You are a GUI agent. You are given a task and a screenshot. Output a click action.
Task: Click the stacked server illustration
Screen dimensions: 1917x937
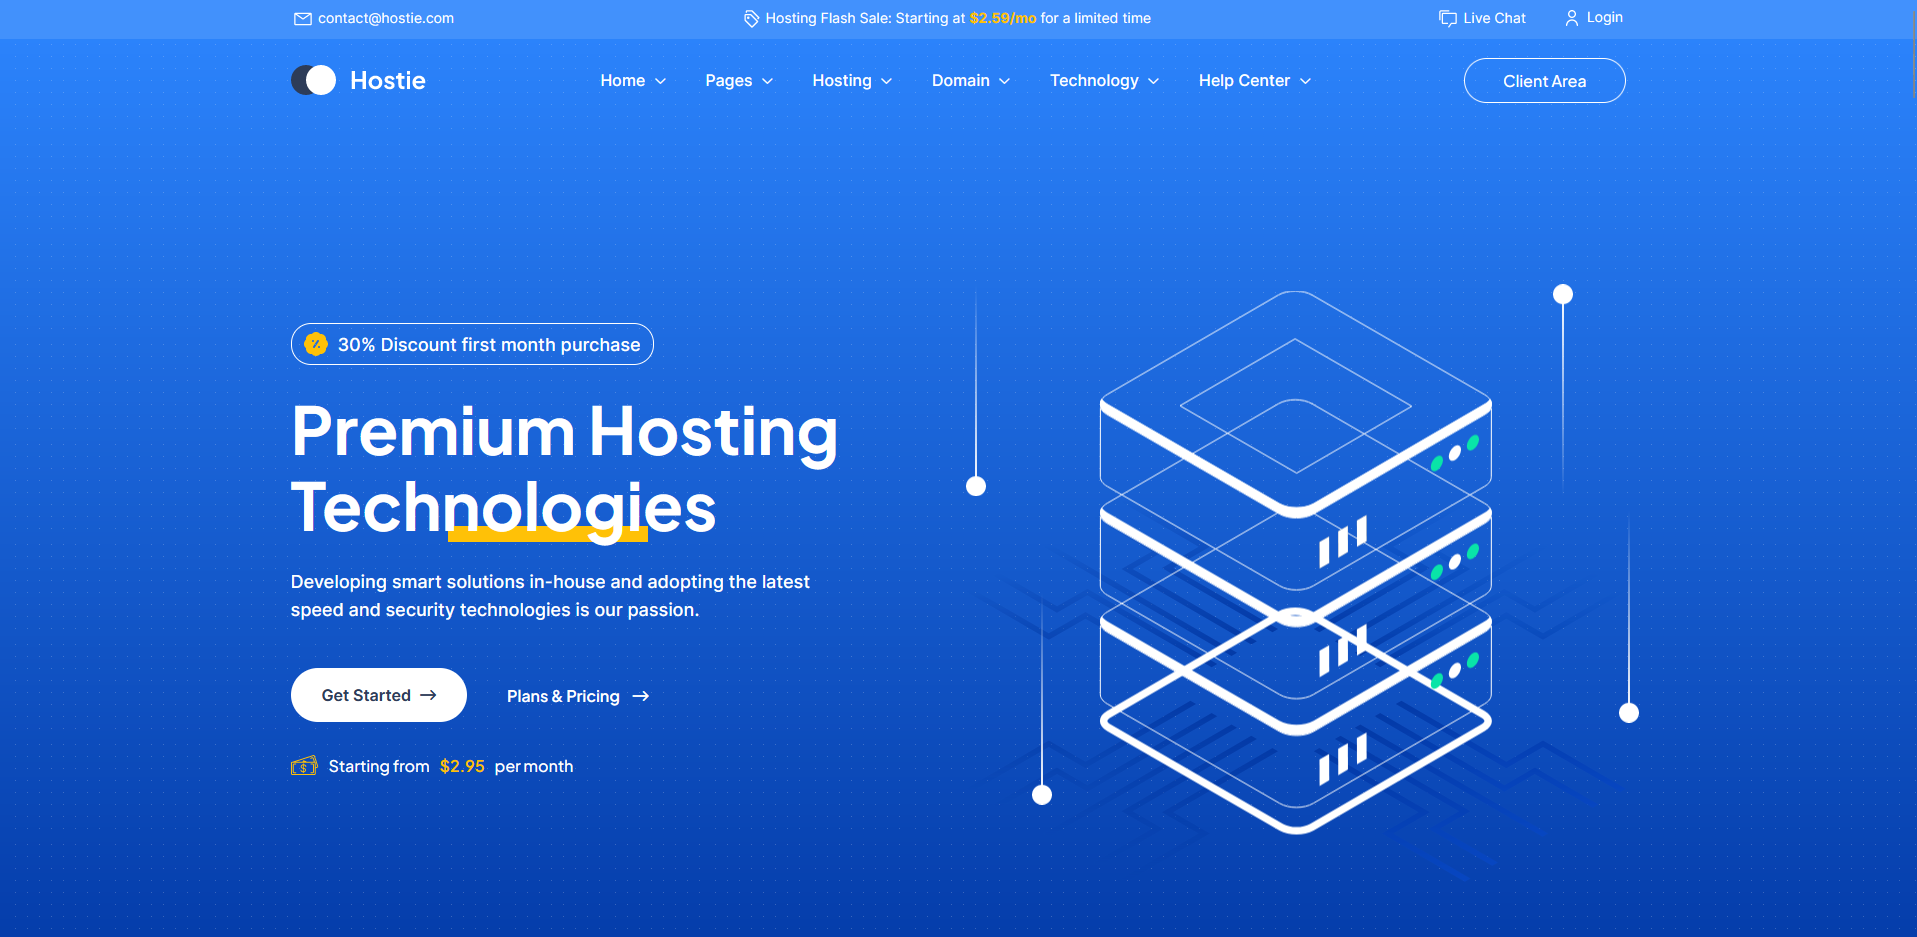(1295, 560)
